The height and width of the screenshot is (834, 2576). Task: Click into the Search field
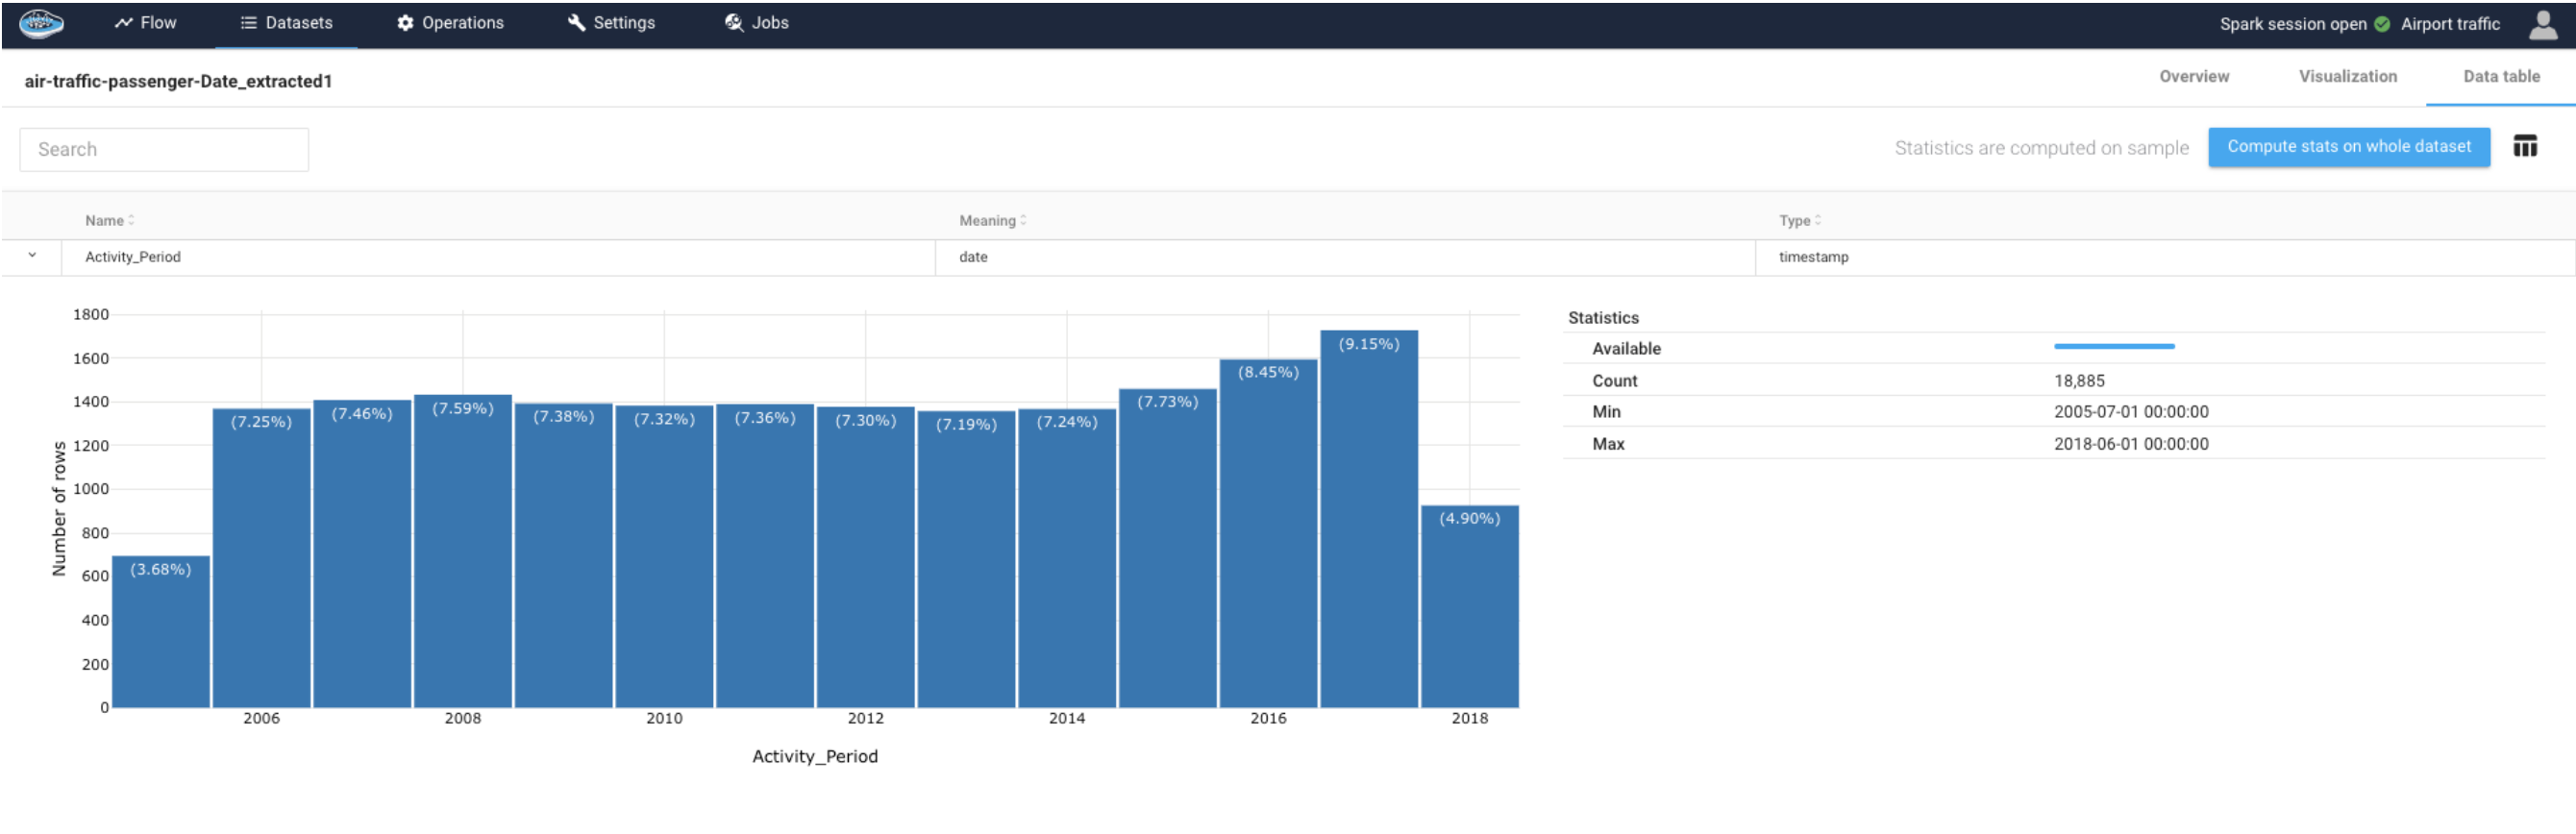[164, 149]
